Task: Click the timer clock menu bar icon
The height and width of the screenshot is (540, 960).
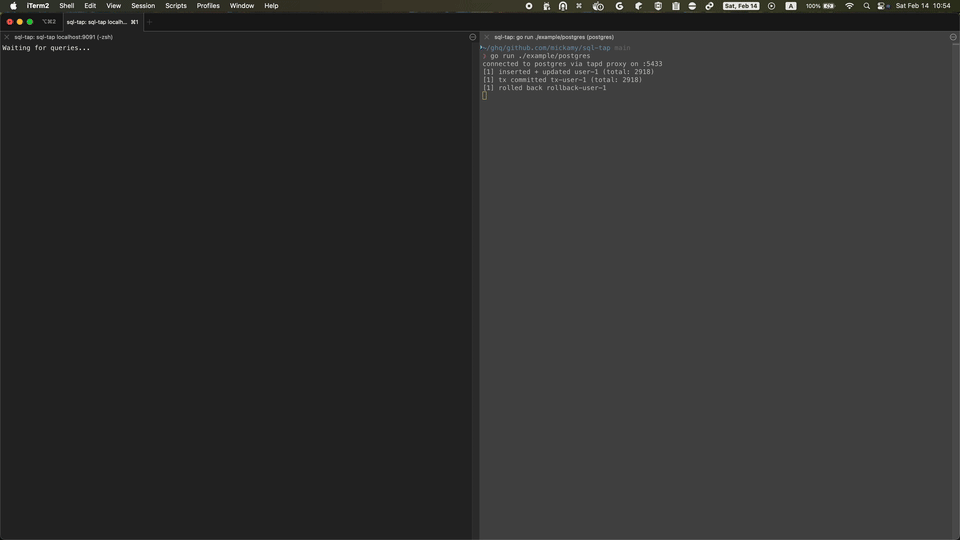Action: tap(598, 6)
